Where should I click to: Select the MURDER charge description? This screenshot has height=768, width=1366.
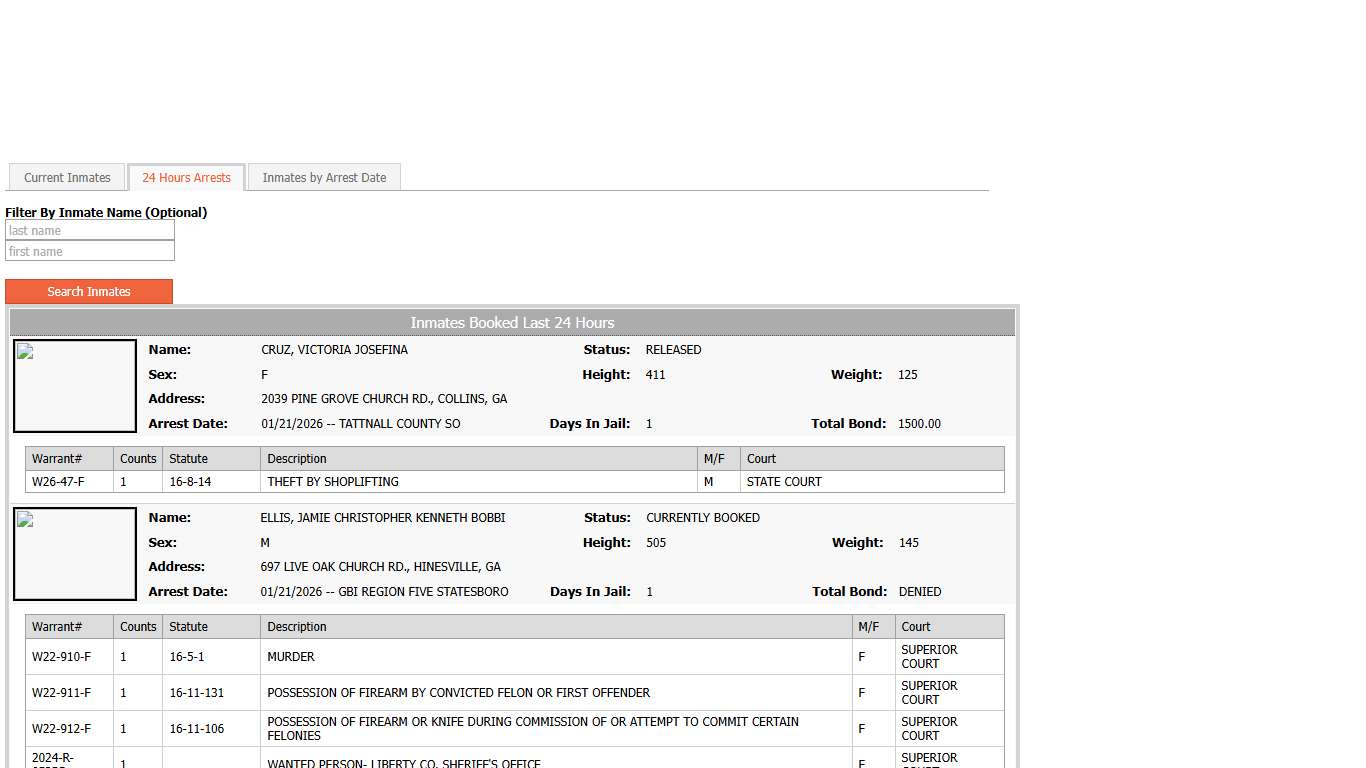291,657
